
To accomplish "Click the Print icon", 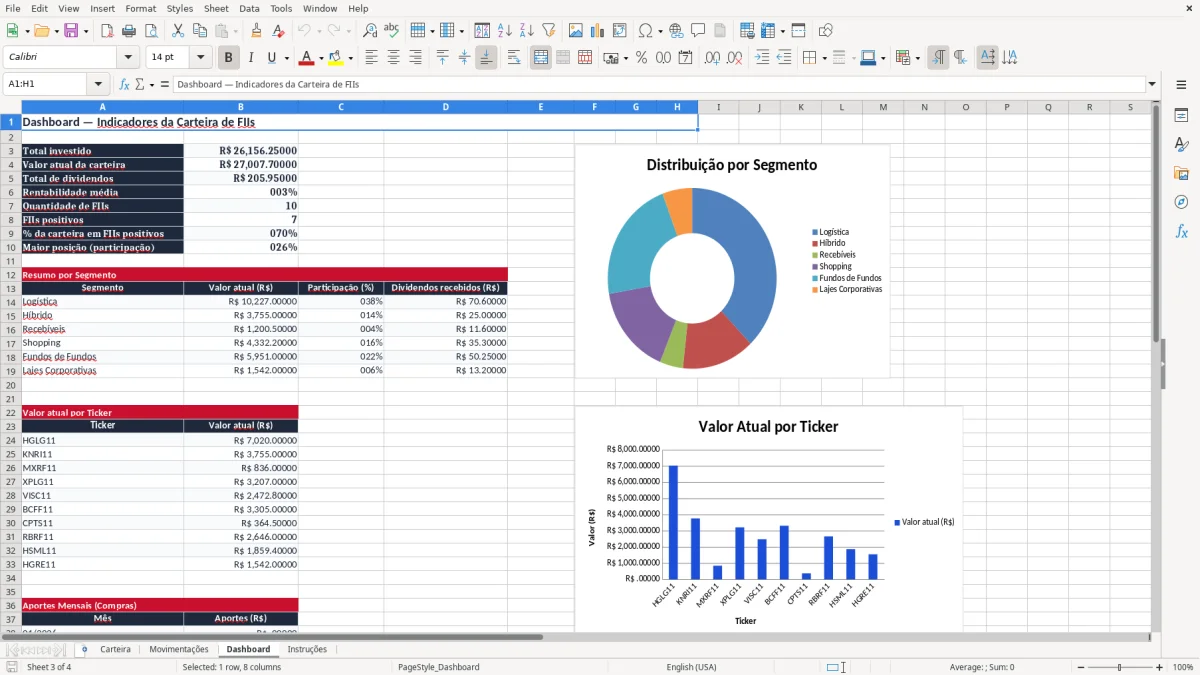I will (128, 31).
